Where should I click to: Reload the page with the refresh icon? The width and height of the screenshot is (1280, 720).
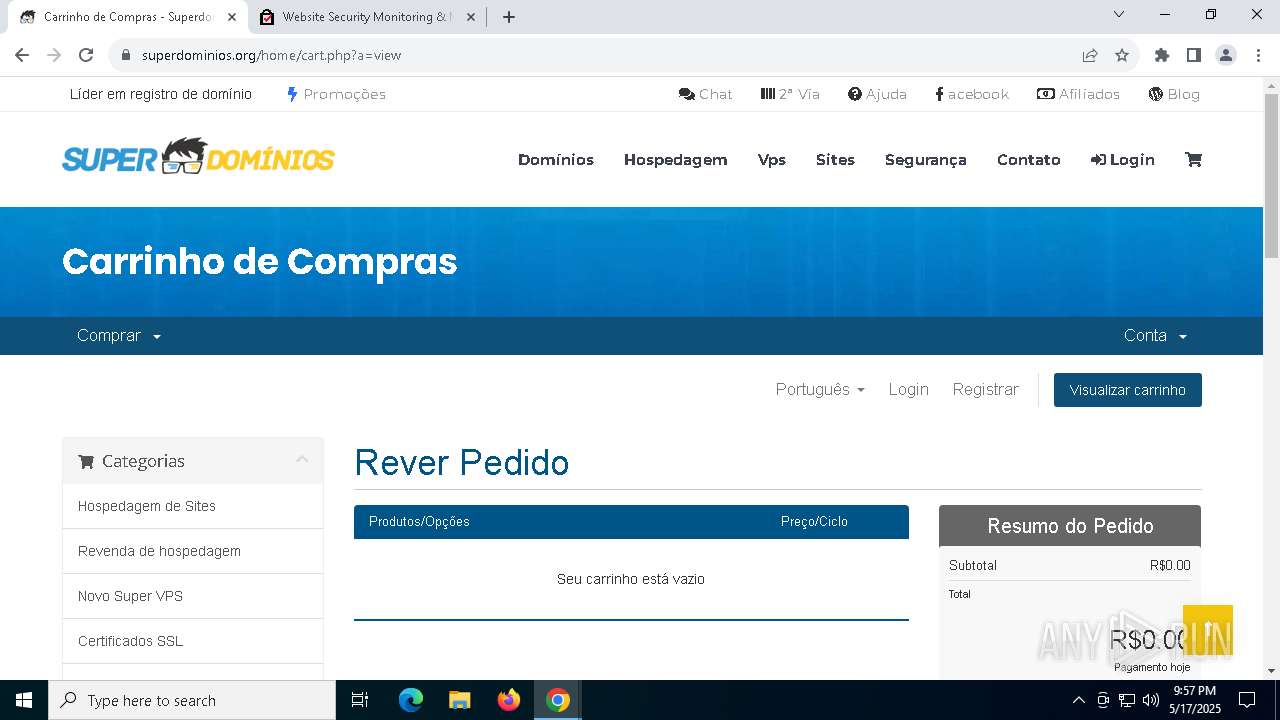click(86, 55)
